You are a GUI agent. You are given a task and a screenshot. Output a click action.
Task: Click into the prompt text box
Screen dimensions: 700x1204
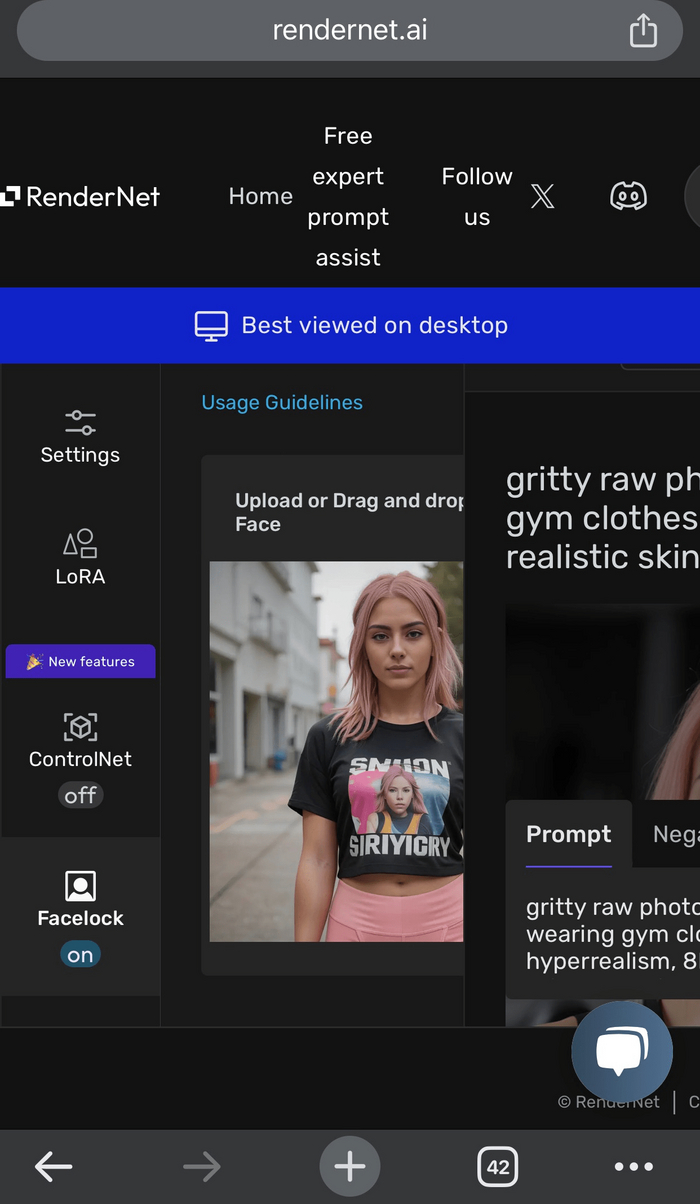tap(603, 934)
